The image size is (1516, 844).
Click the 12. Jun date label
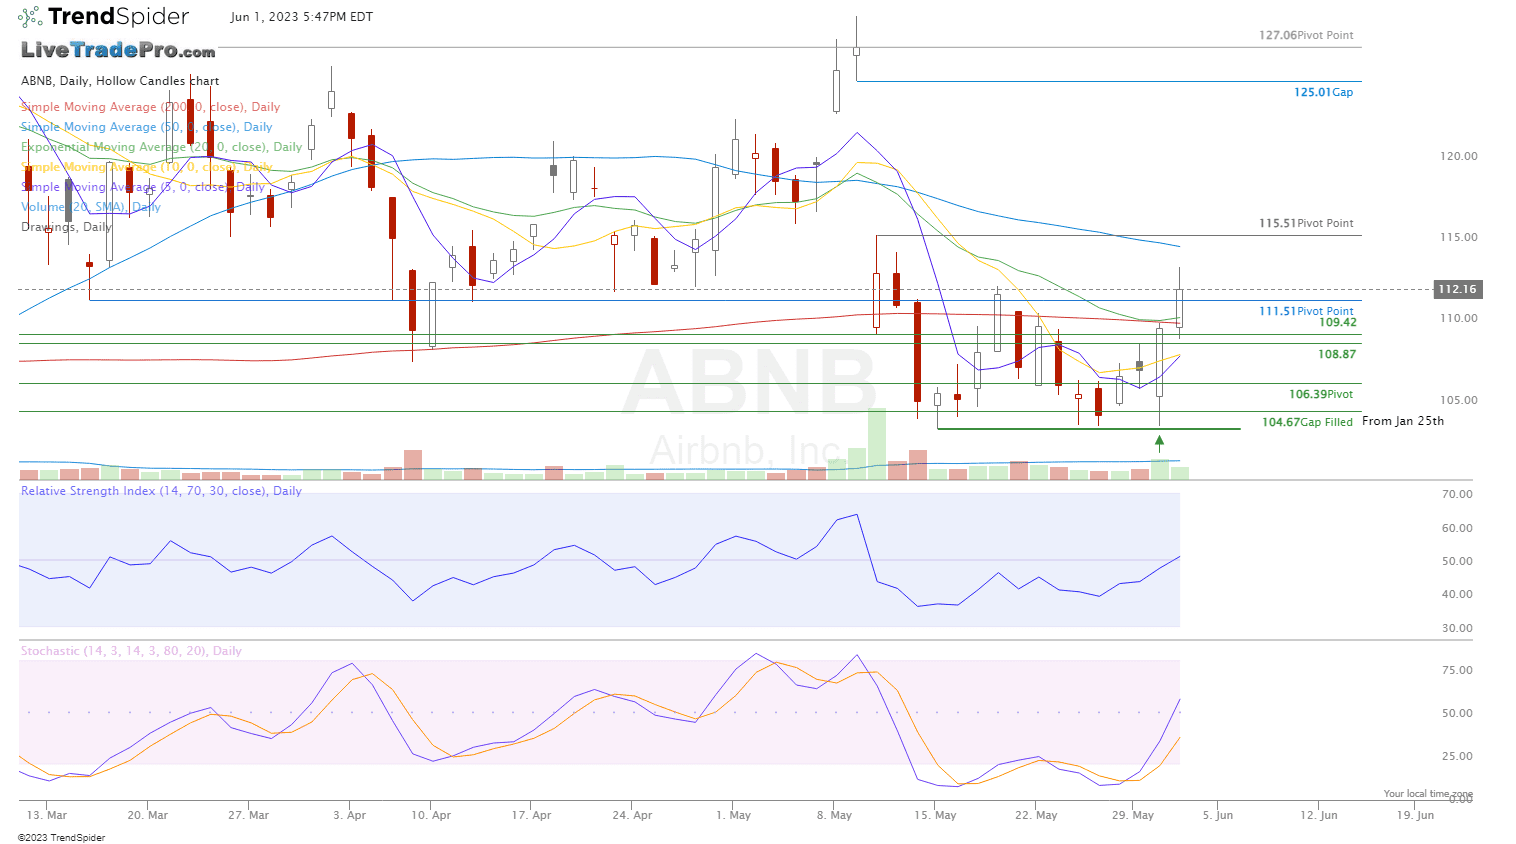(x=1319, y=815)
